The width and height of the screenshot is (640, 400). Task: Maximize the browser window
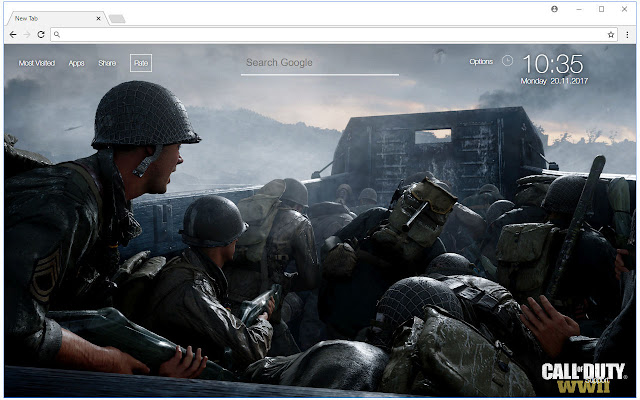601,9
